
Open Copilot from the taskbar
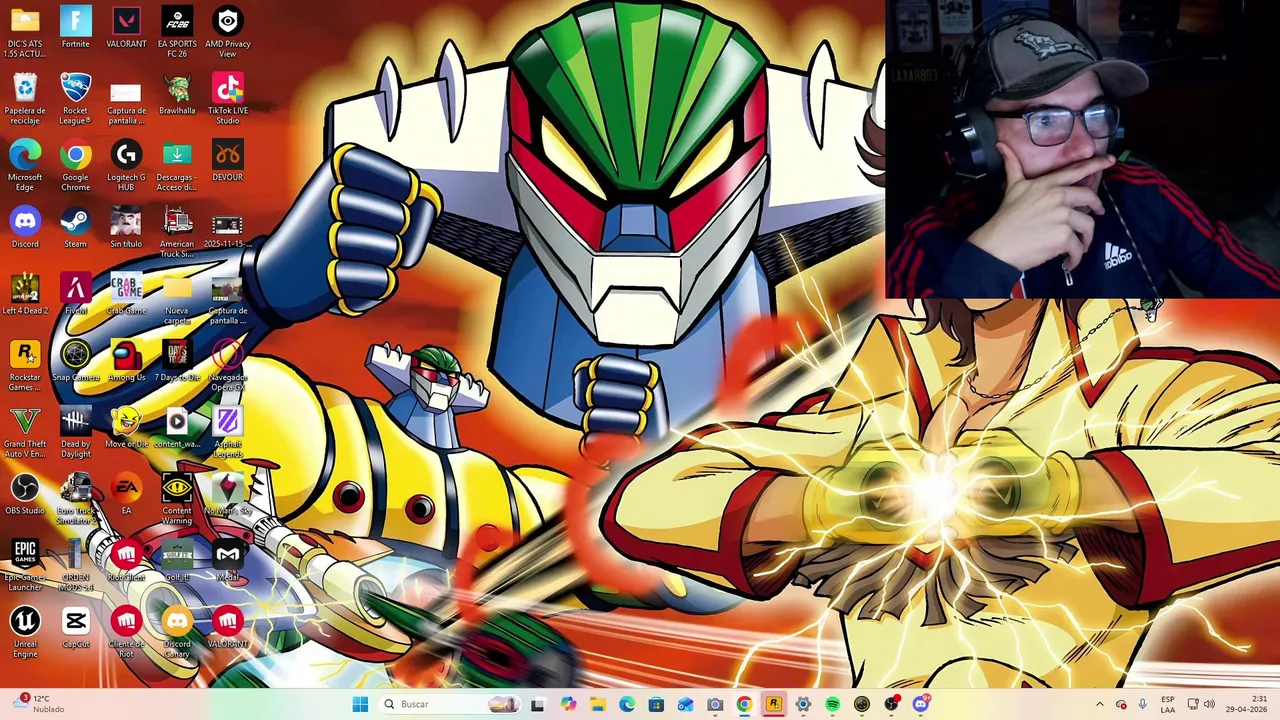[x=568, y=704]
